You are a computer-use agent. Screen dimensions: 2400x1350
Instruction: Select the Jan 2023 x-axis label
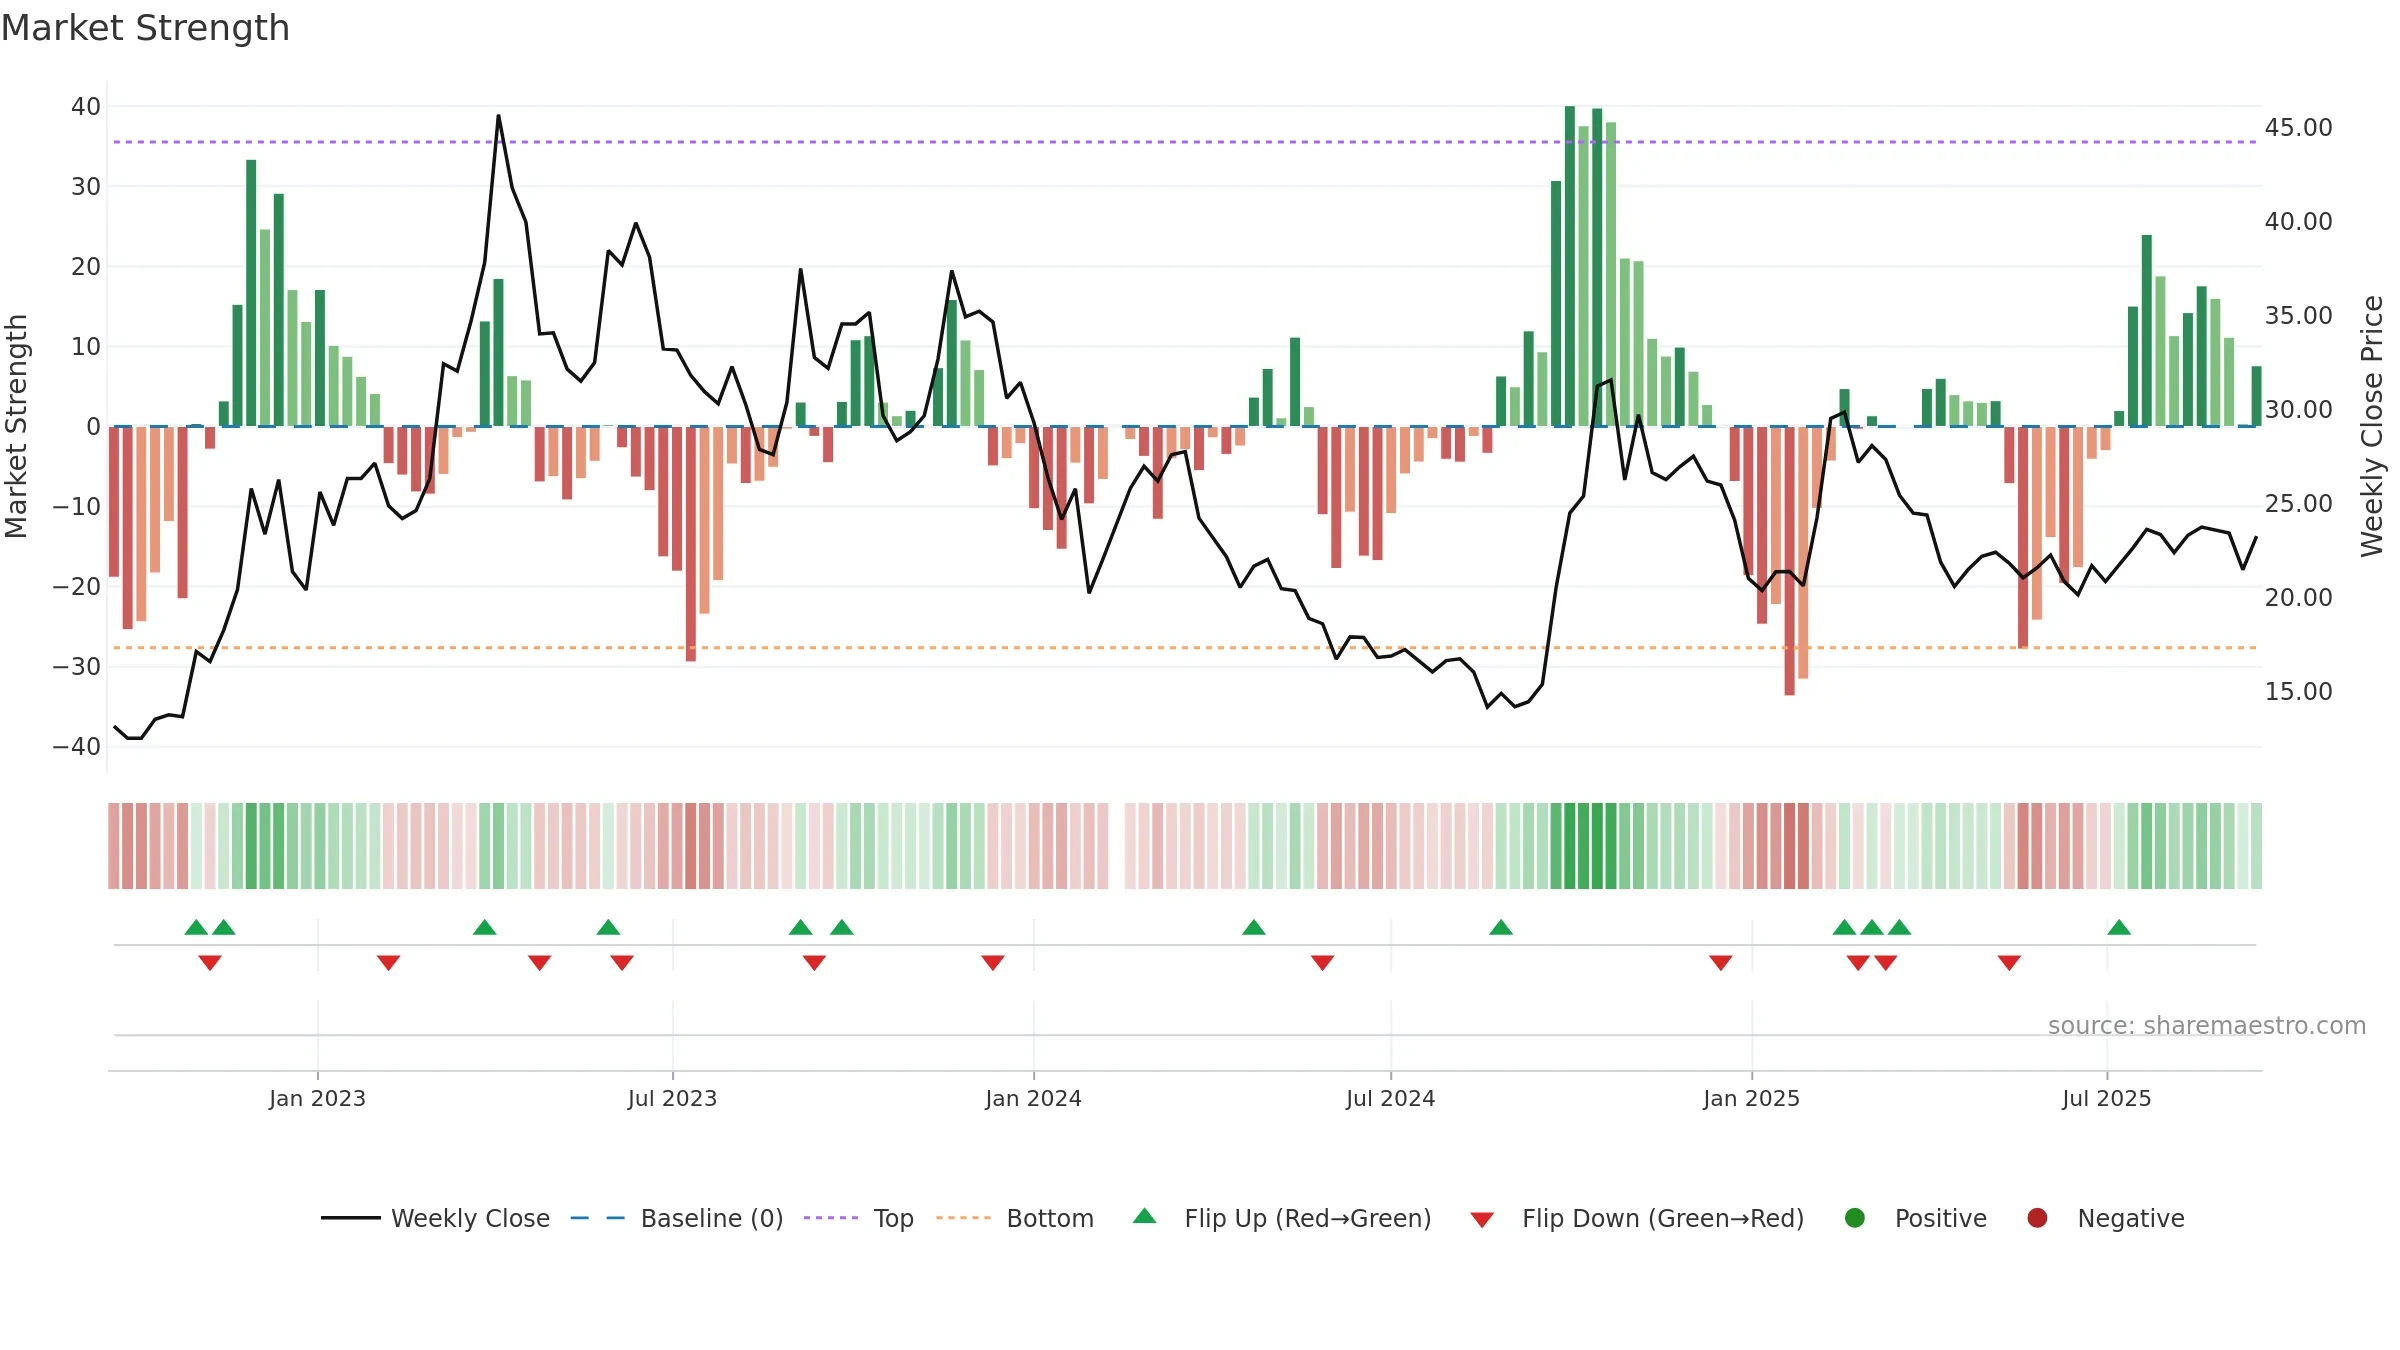coord(317,1098)
